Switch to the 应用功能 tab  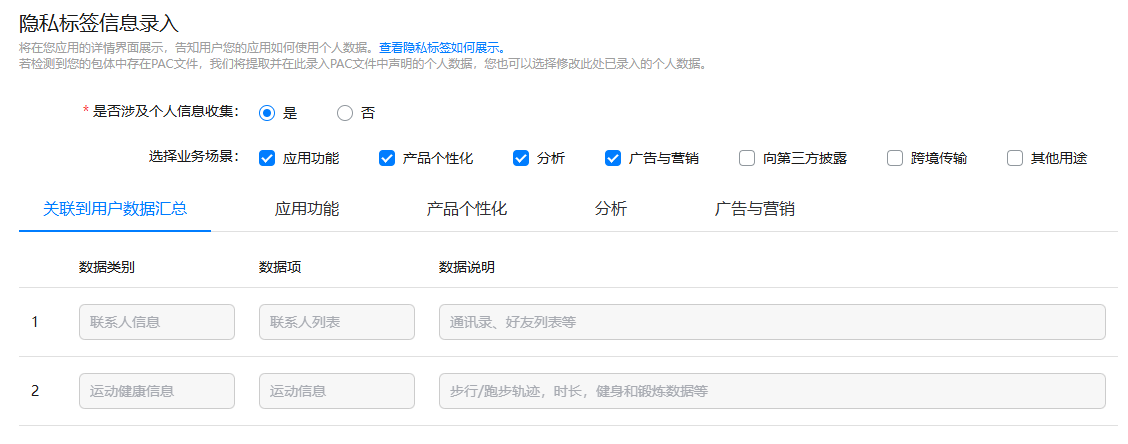coord(307,209)
